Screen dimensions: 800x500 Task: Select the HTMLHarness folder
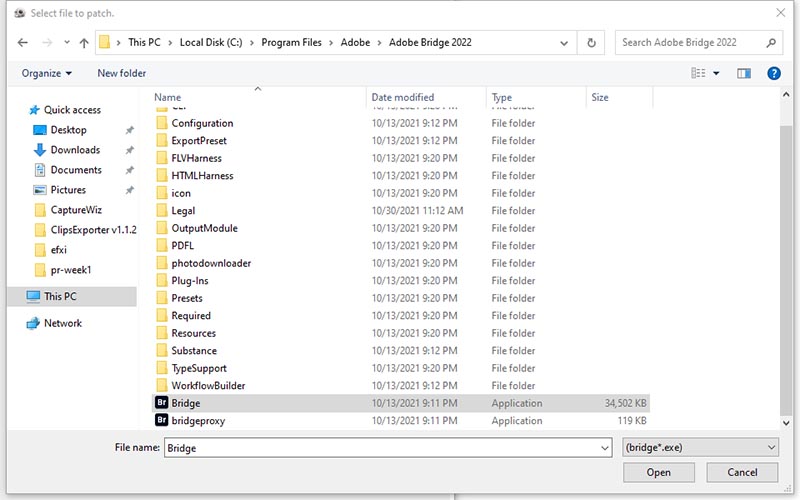[202, 176]
